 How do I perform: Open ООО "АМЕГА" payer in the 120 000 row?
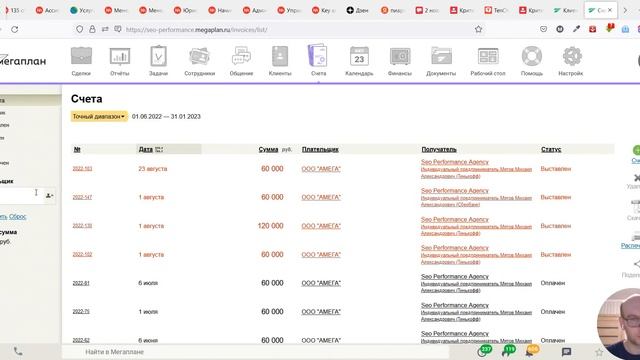pos(321,226)
